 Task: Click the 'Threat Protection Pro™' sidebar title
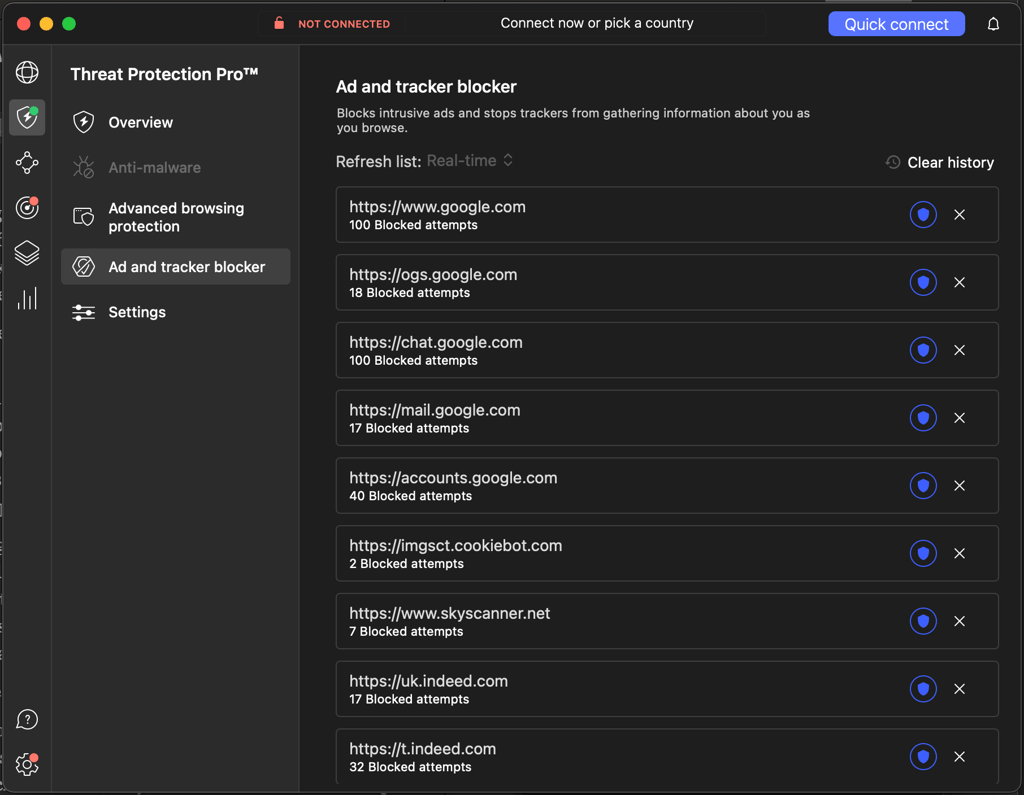(x=164, y=74)
